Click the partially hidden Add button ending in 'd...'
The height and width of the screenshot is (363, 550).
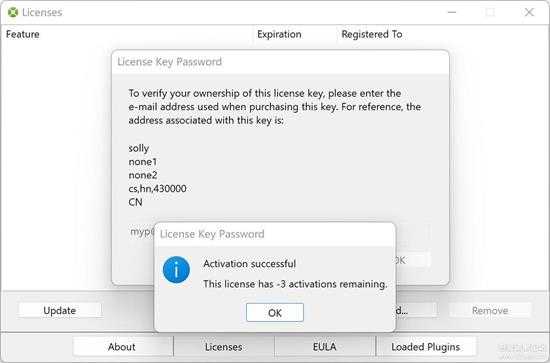point(416,310)
